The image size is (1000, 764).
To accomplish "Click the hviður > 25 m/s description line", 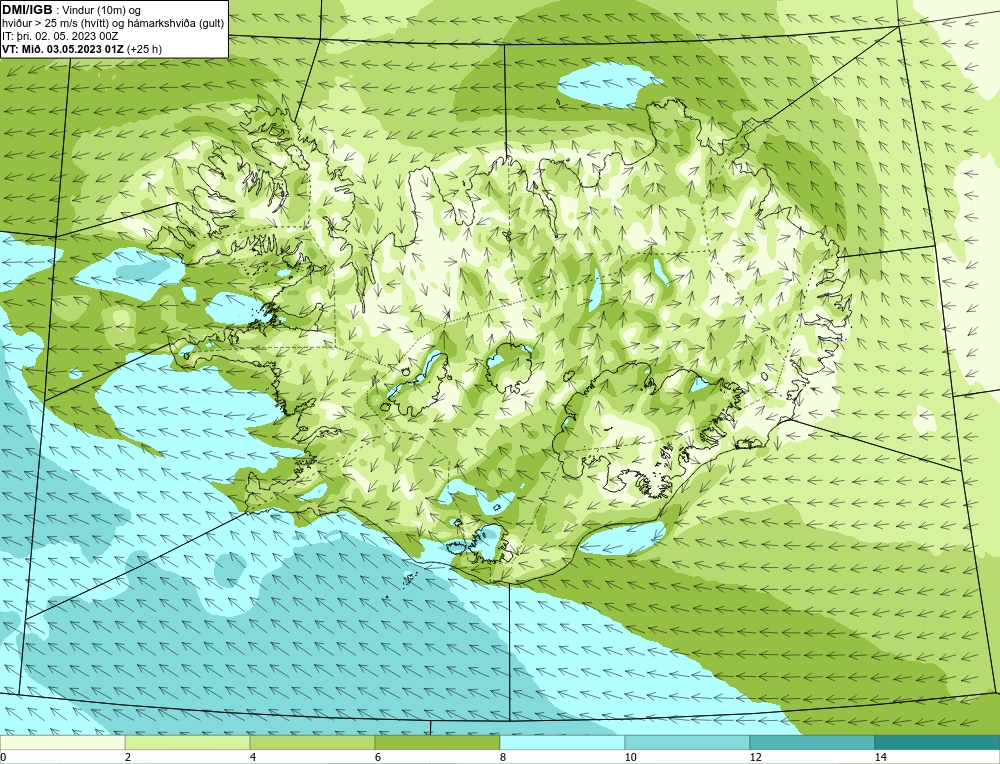I will pos(113,24).
